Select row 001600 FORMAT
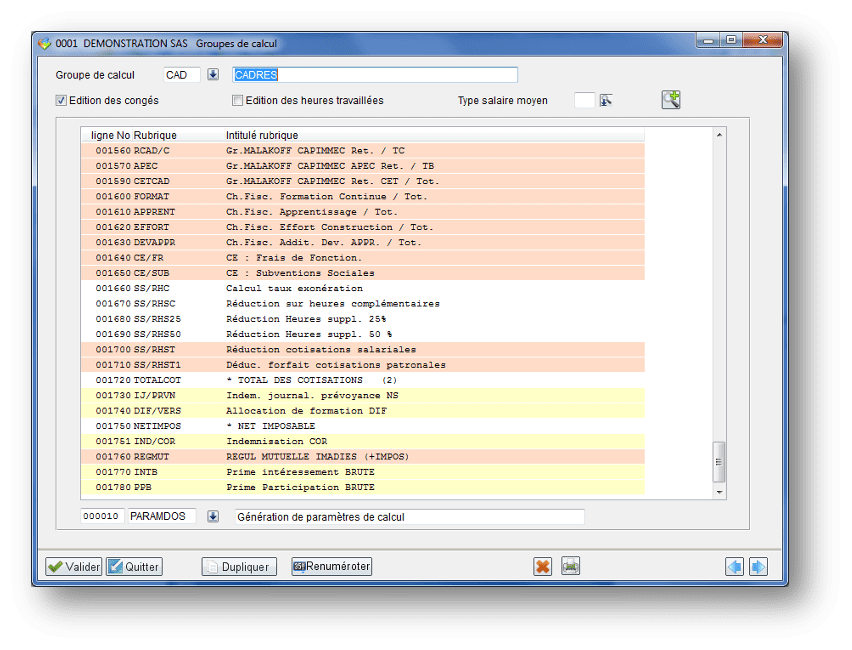The width and height of the screenshot is (852, 650). point(363,196)
